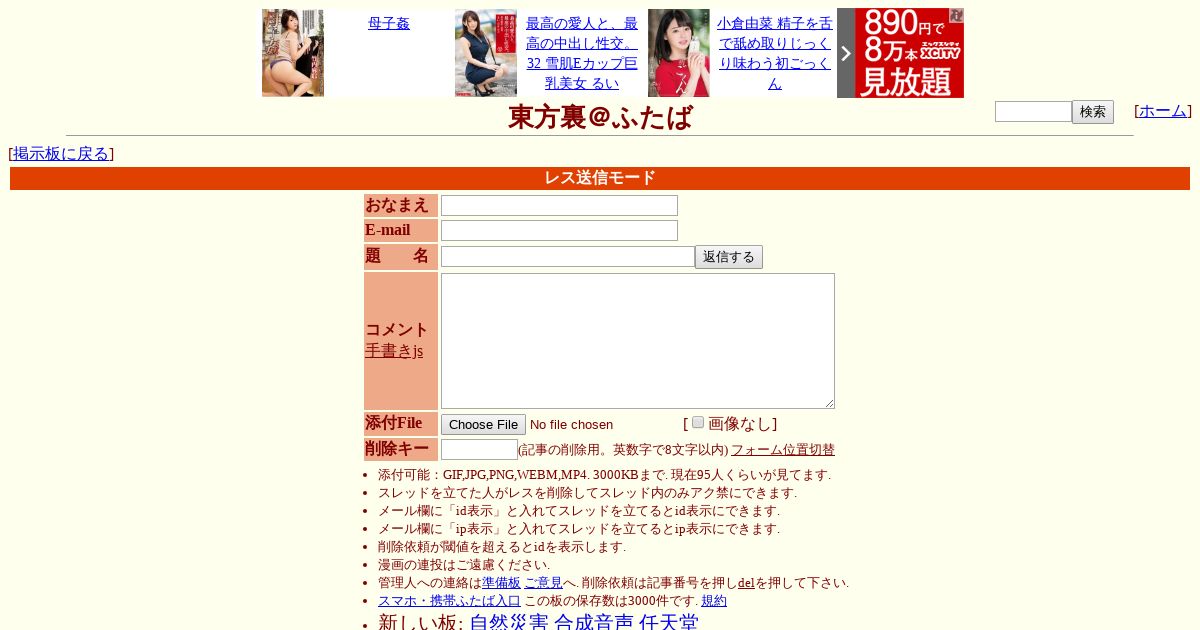This screenshot has width=1200, height=630.
Task: Open the first ad thumbnail image
Action: [293, 53]
